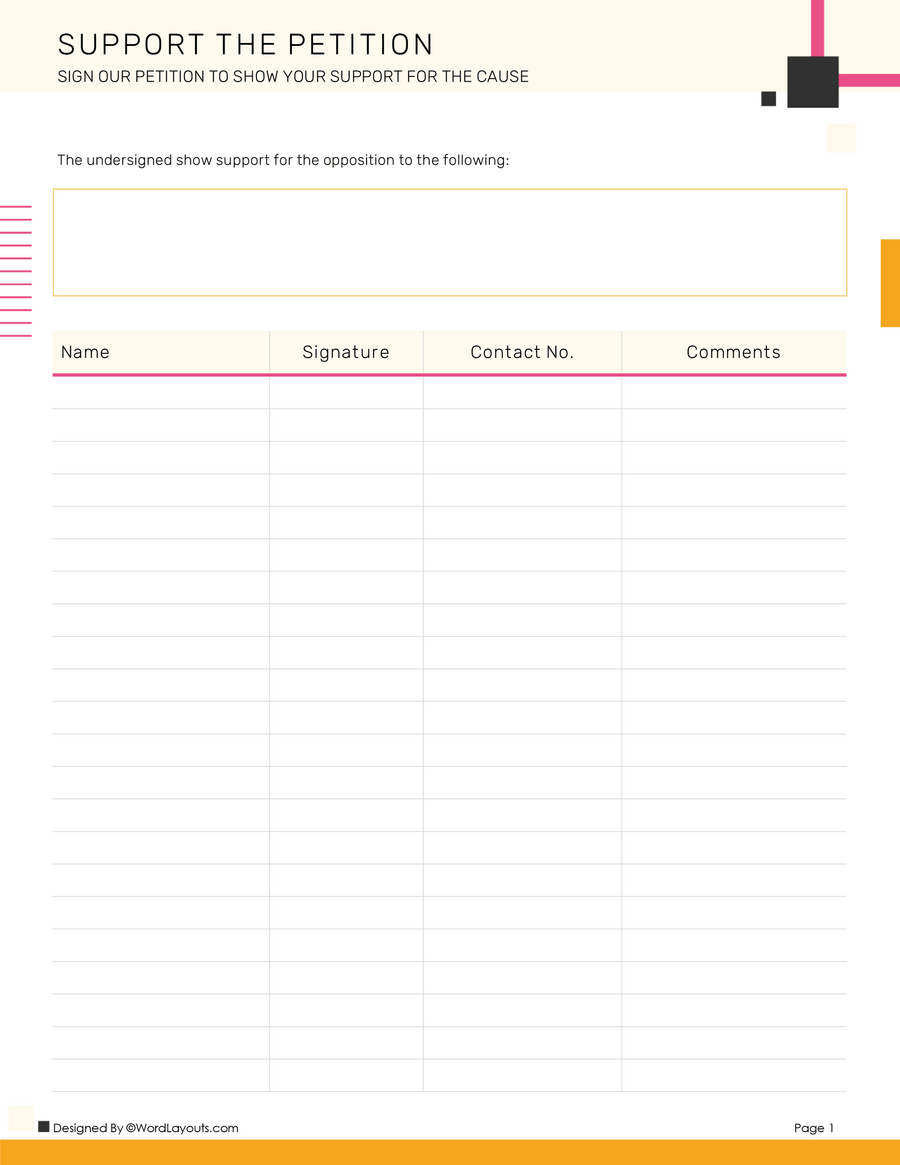Click the petition description text box
The image size is (900, 1165).
(450, 242)
